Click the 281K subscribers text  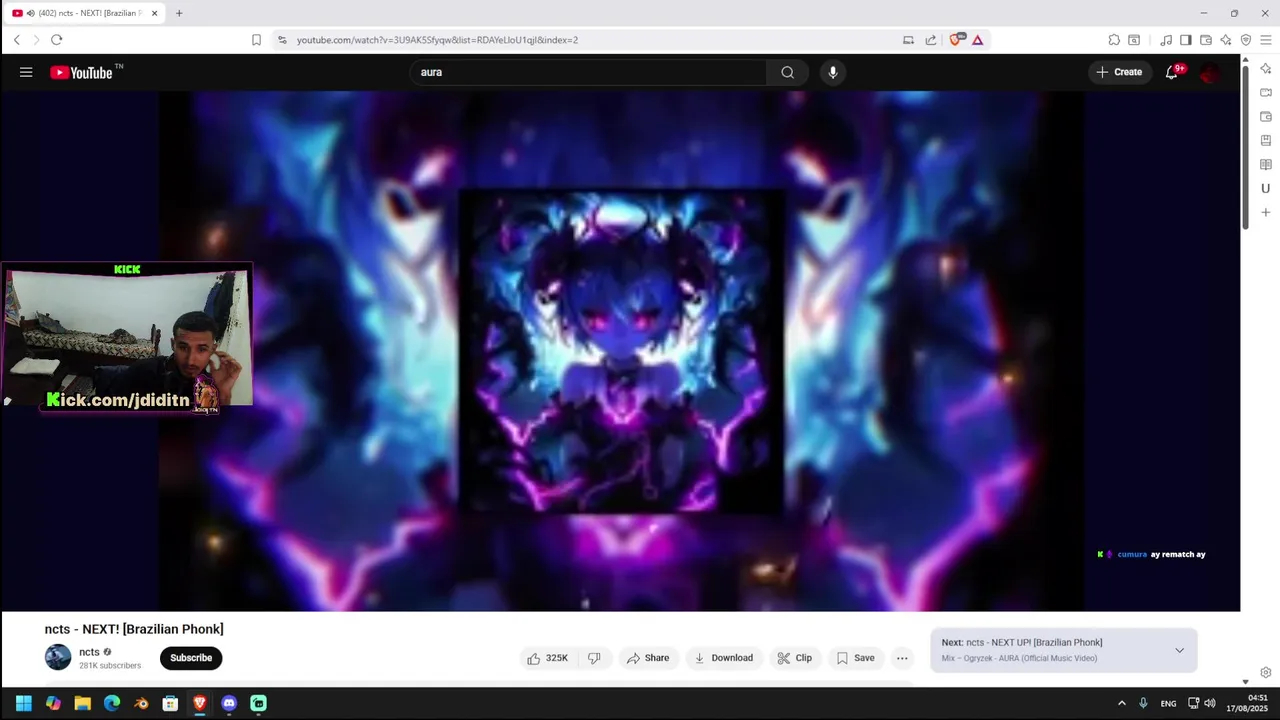pyautogui.click(x=110, y=666)
